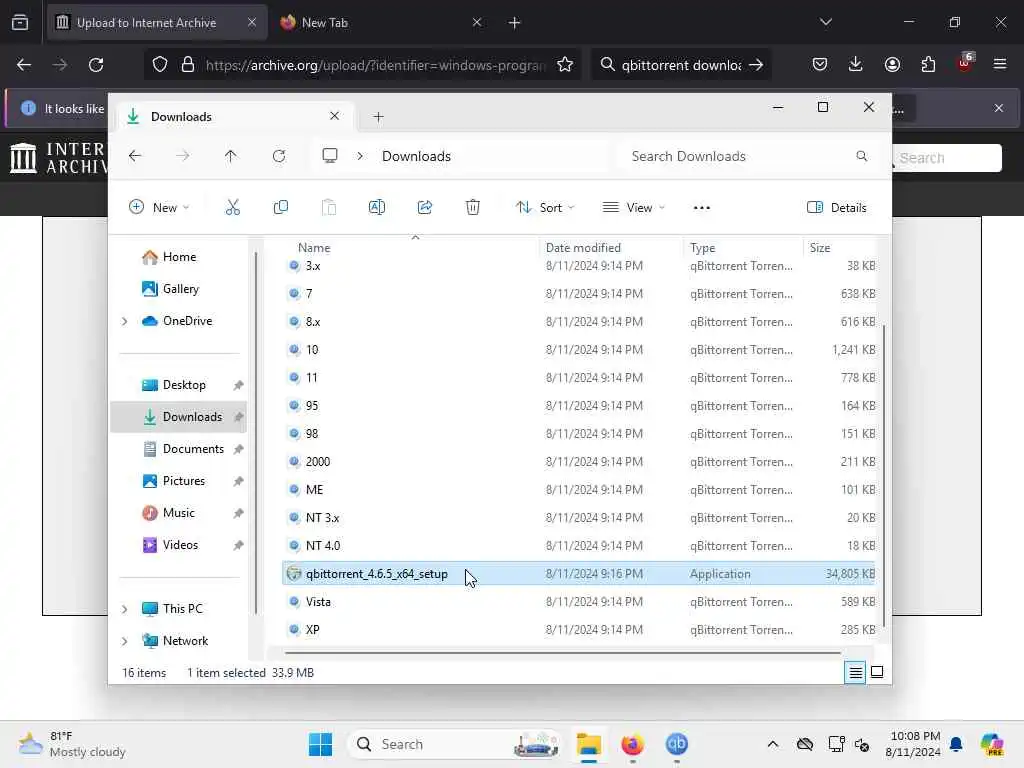Image resolution: width=1024 pixels, height=768 pixels.
Task: Open File Explorer from the taskbar
Action: (x=588, y=744)
